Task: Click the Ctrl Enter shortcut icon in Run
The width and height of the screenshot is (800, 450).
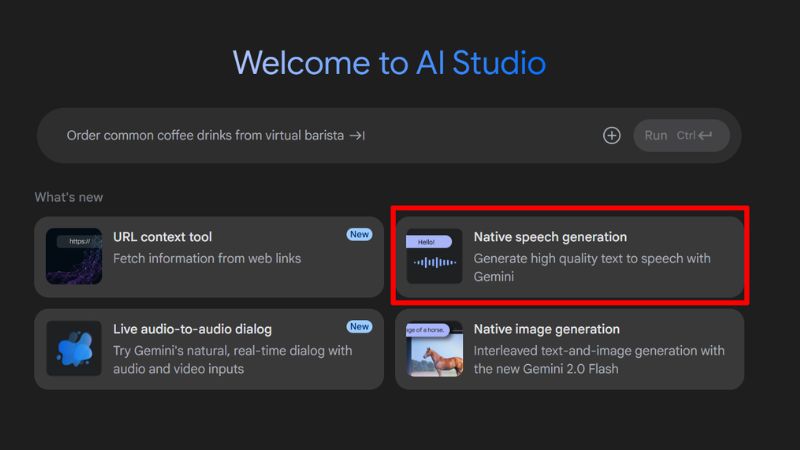Action: [705, 135]
